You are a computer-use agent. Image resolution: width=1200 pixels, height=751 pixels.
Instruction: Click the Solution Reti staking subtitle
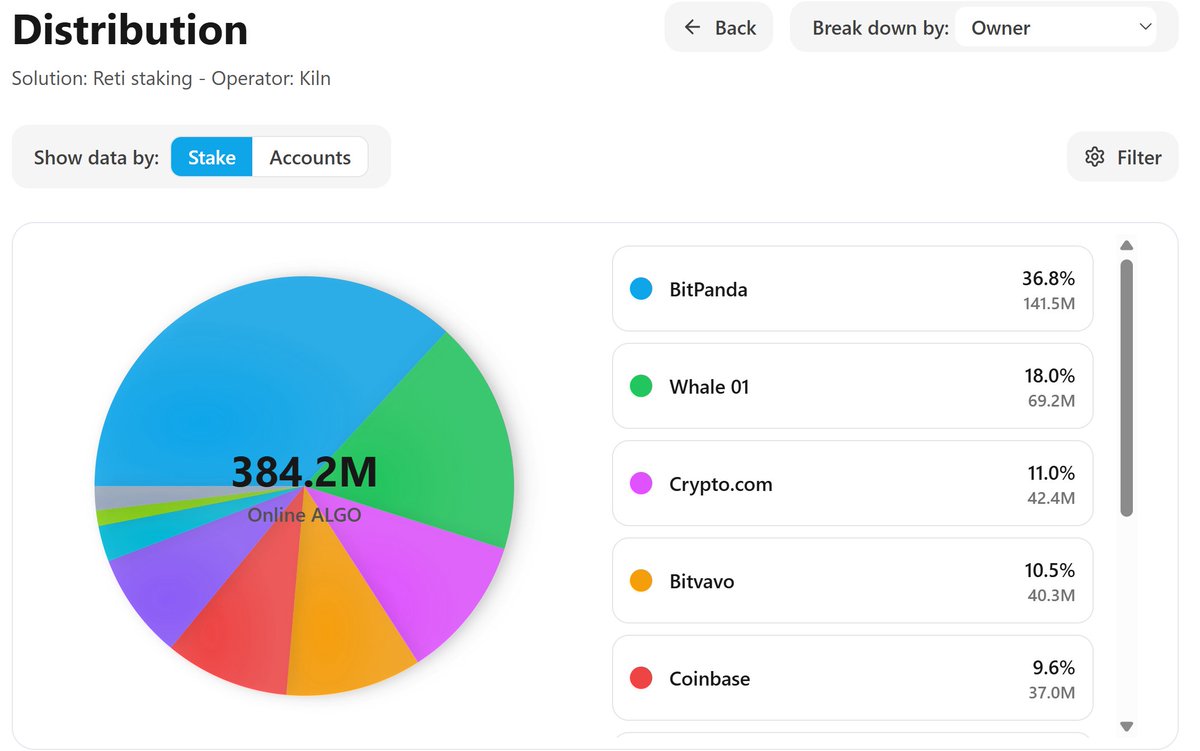(x=171, y=78)
